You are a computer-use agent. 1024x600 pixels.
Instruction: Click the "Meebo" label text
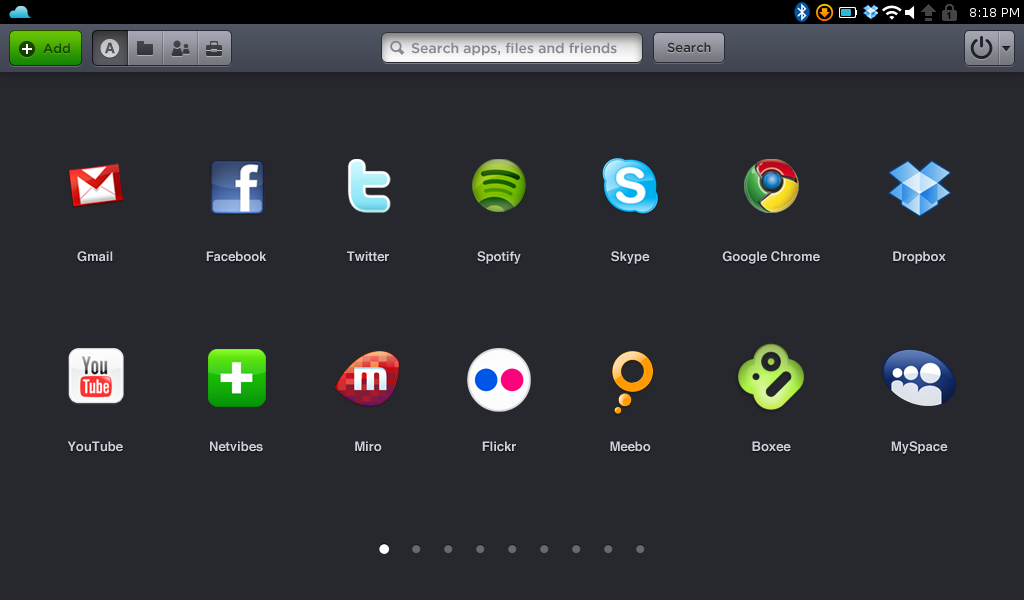pyautogui.click(x=630, y=447)
